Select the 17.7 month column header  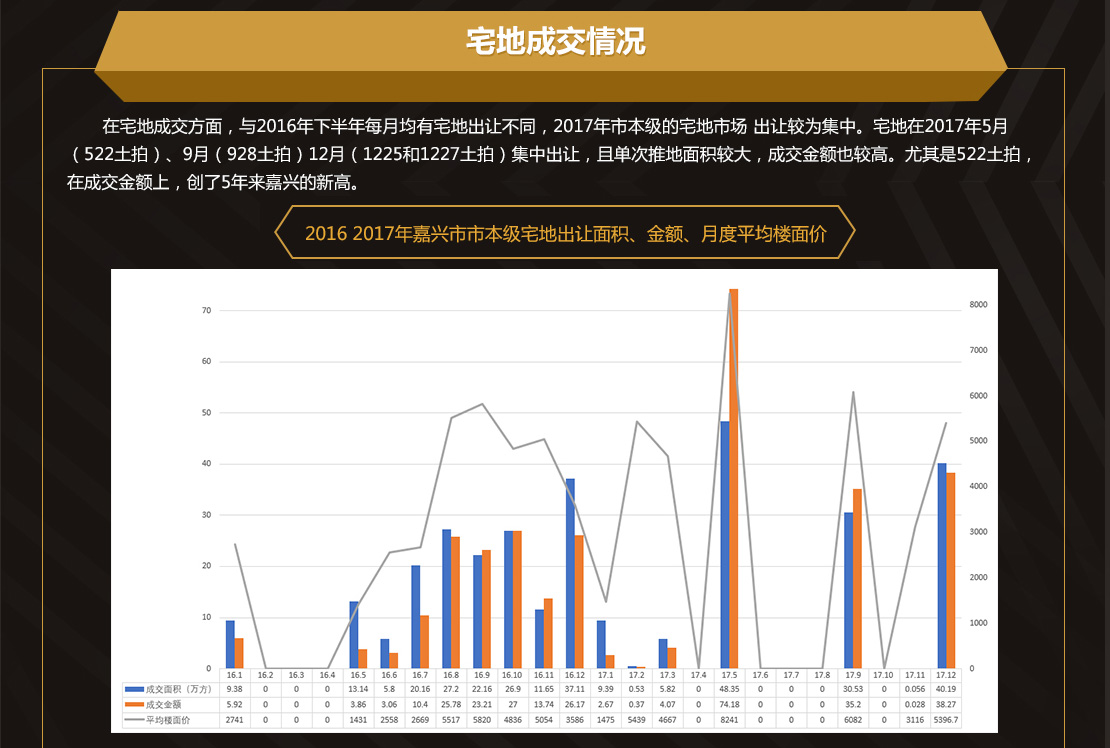[x=791, y=675]
